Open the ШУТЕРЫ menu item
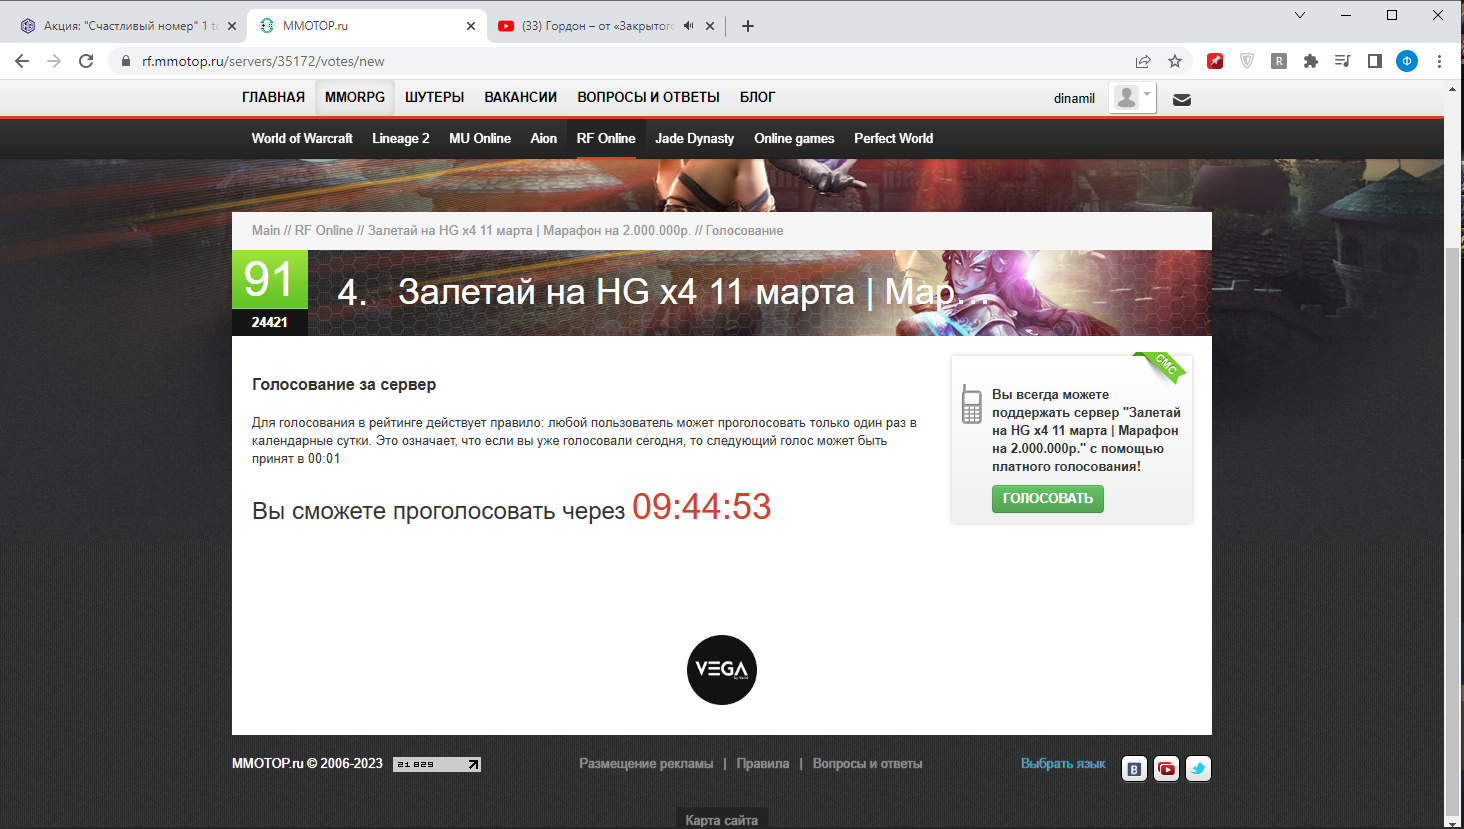This screenshot has height=829, width=1464. pos(434,97)
